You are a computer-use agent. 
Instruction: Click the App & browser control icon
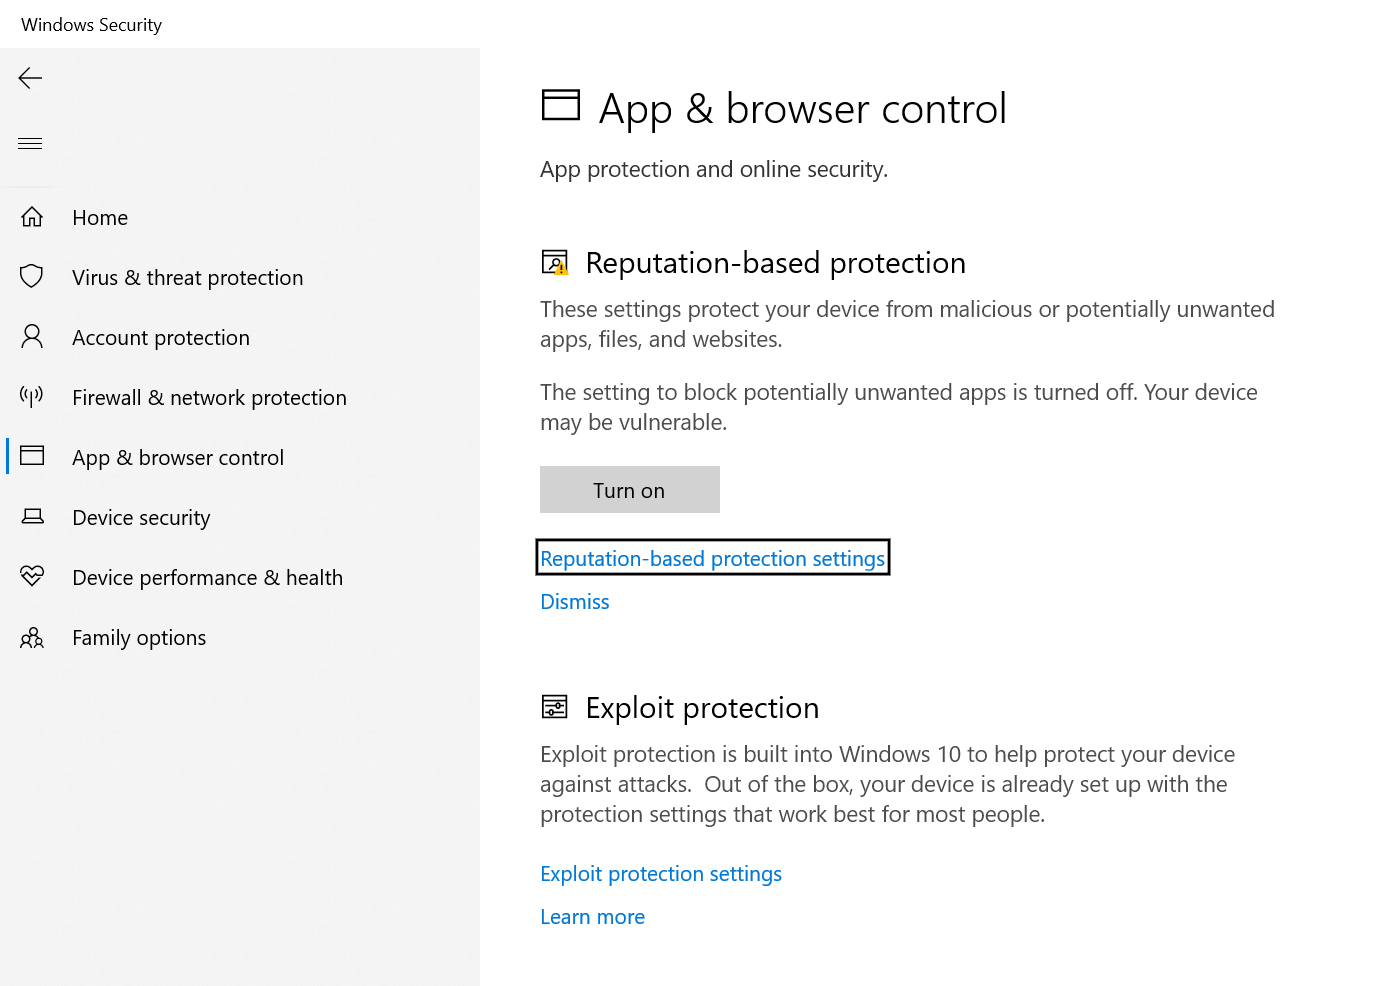click(32, 456)
